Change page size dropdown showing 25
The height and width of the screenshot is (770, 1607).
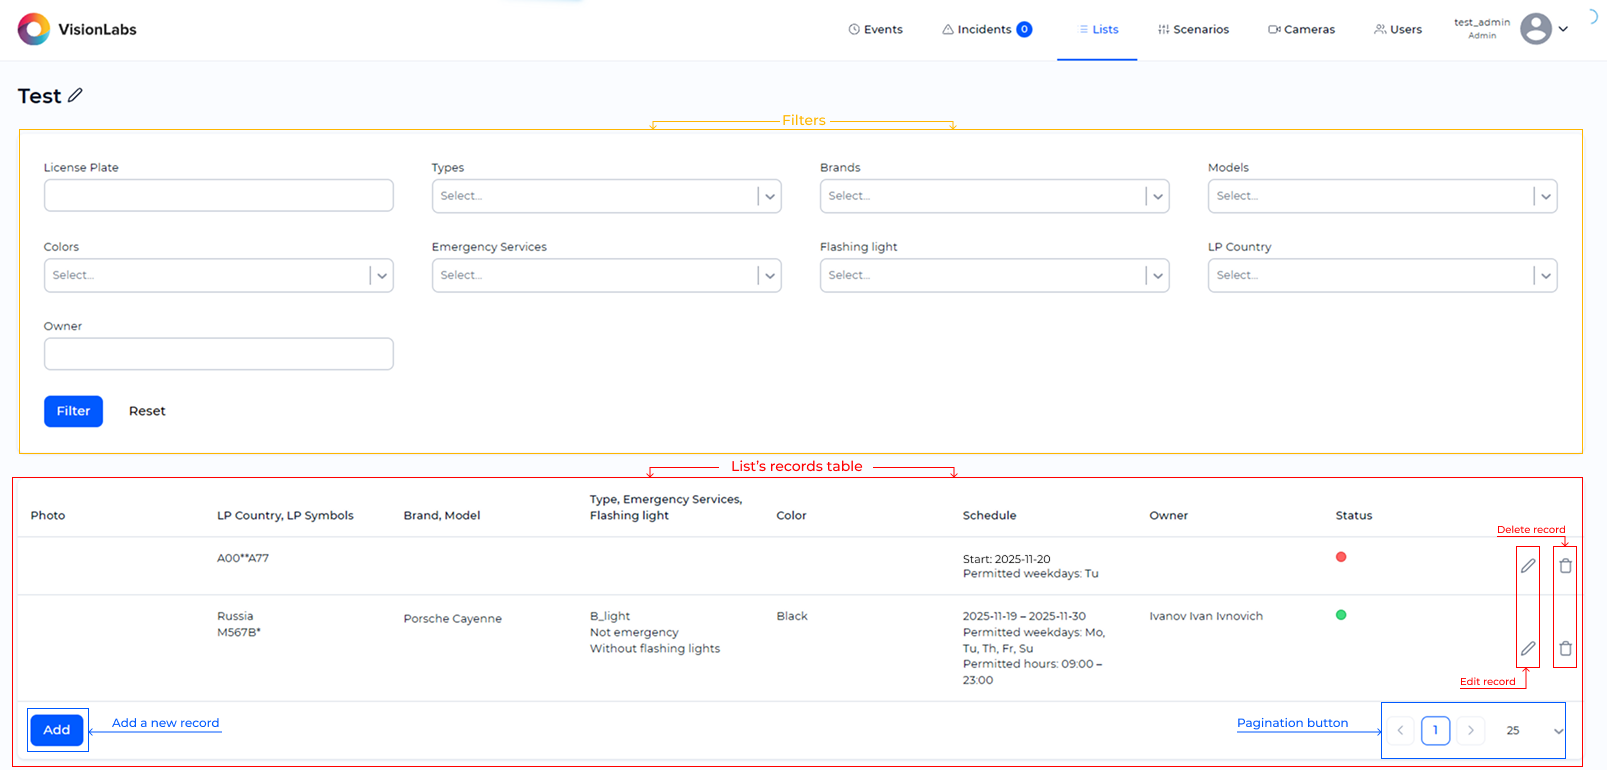coord(1533,731)
